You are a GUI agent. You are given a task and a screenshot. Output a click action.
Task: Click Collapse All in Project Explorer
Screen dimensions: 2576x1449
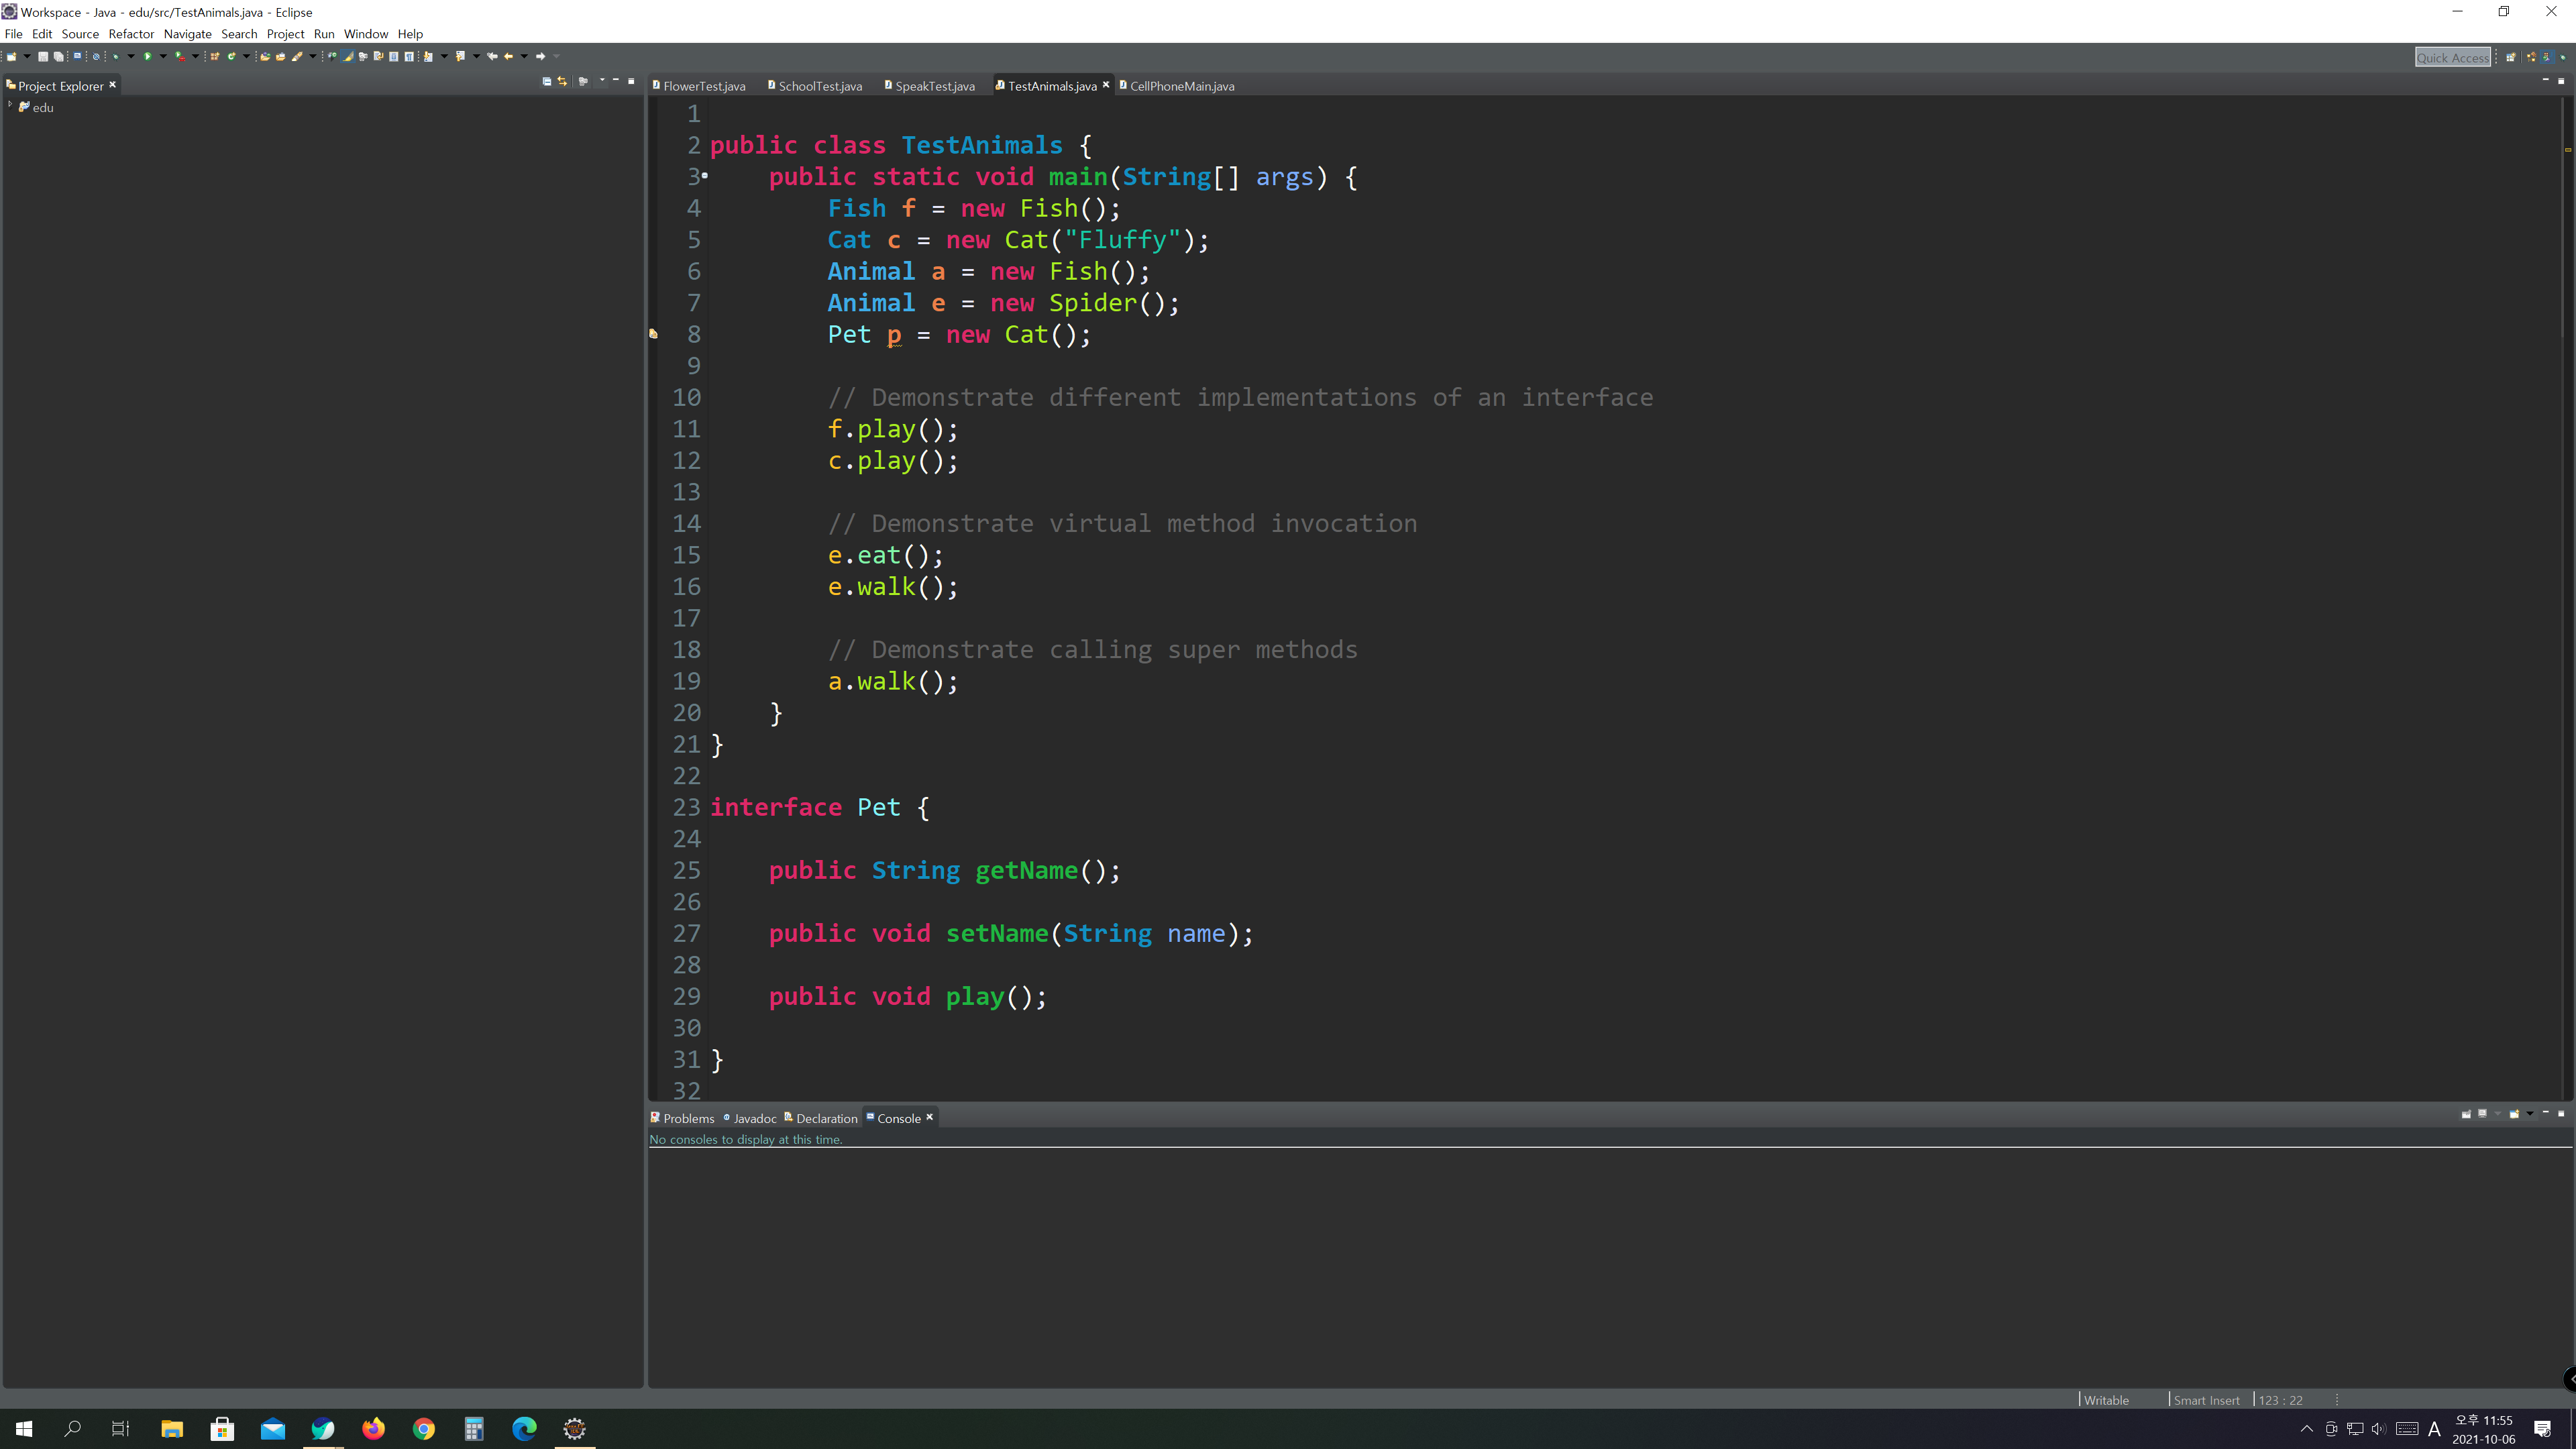(x=547, y=82)
